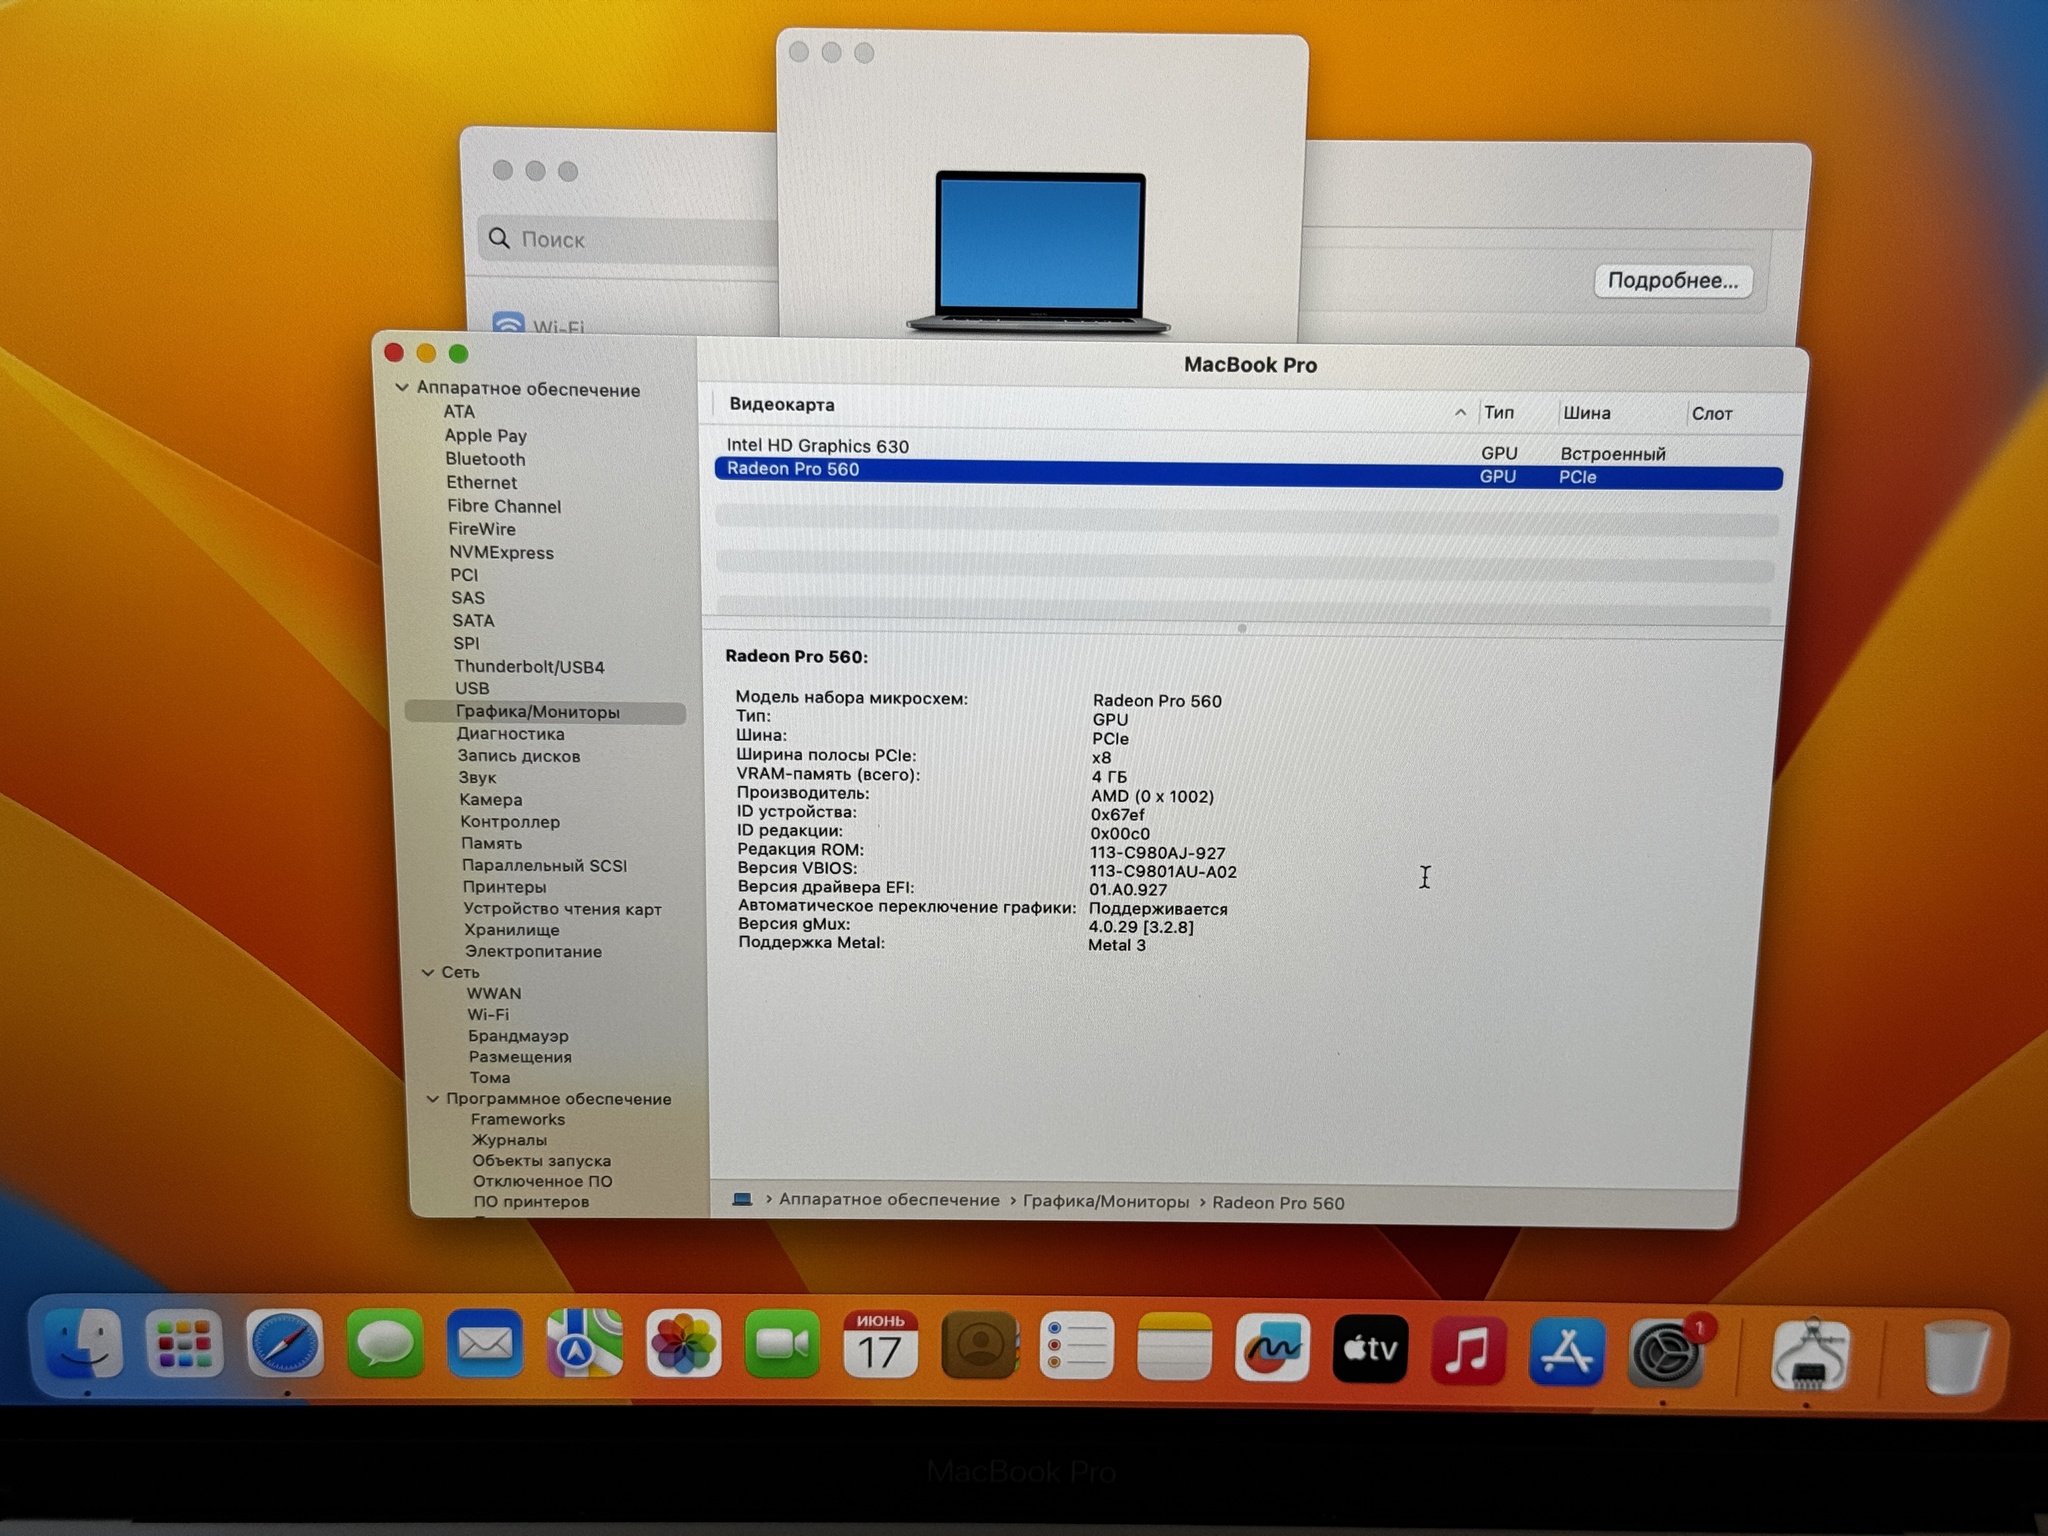Select USB in sidebar

pyautogui.click(x=472, y=688)
